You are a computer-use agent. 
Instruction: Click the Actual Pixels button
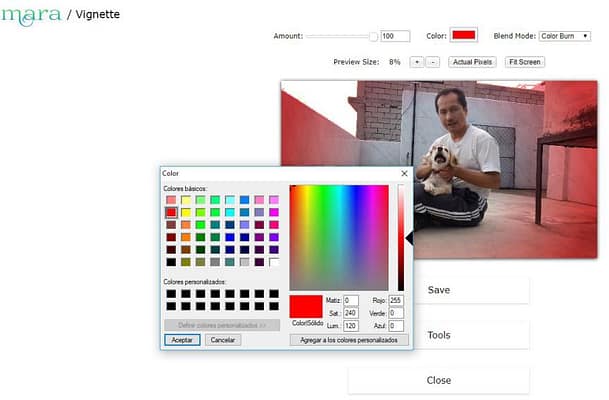point(472,62)
